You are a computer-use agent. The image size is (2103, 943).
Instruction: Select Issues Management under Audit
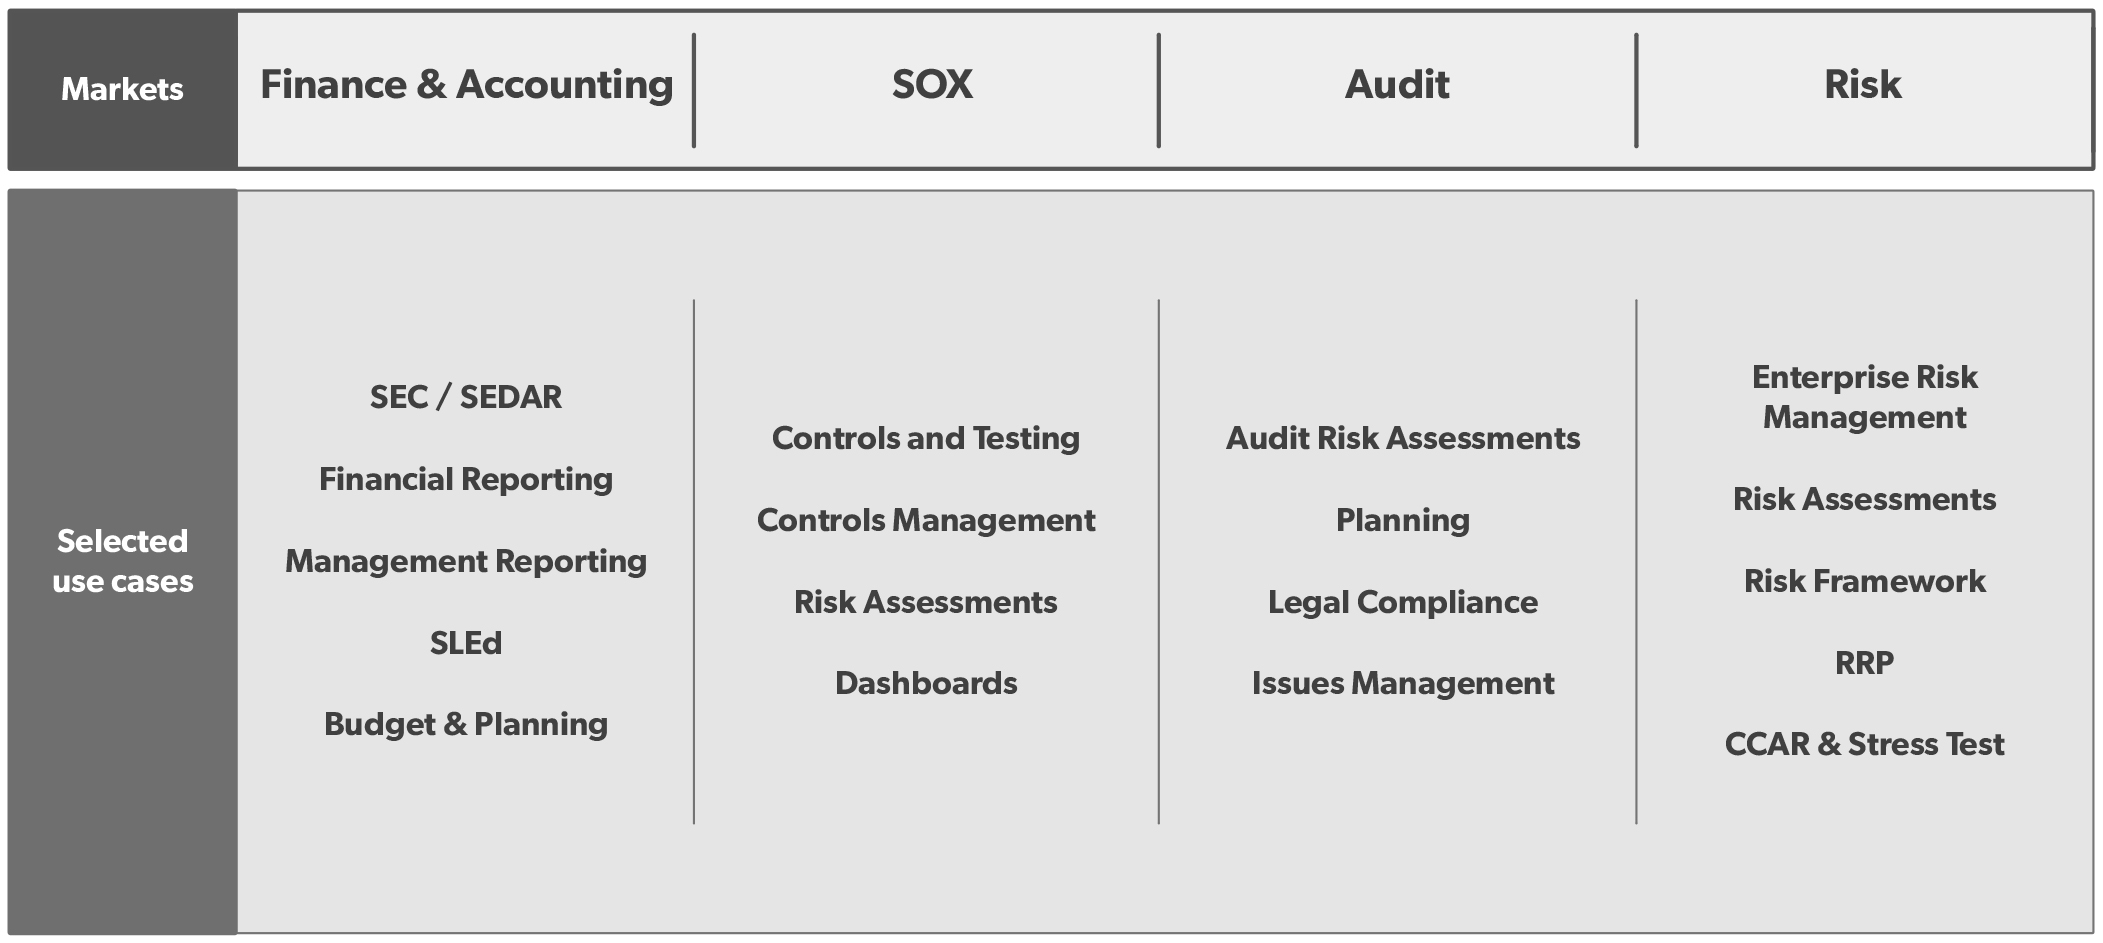(x=1403, y=683)
